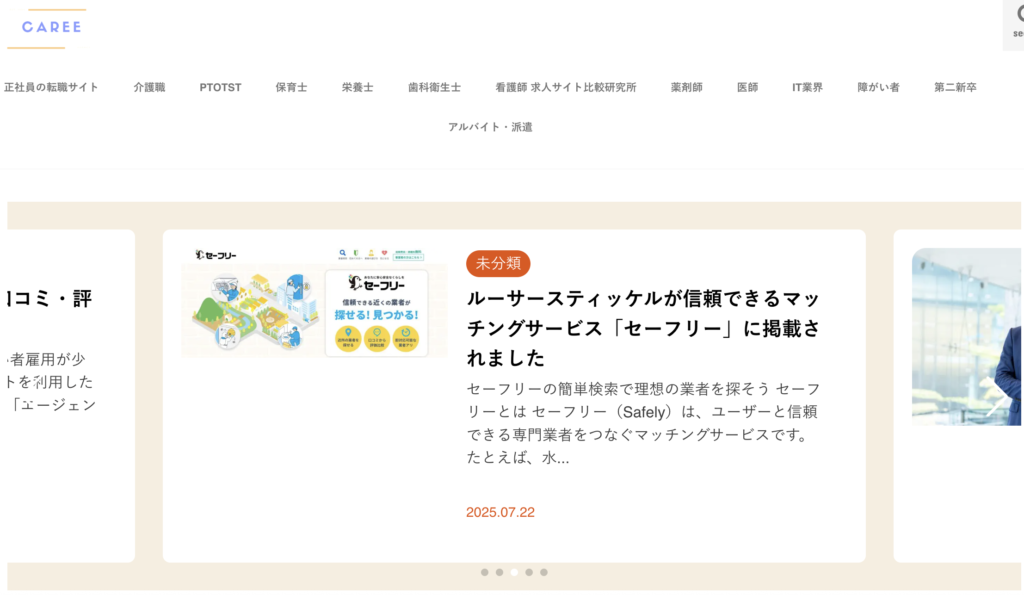Screen dimensions: 1024x595
Task: Click the active third carousel dot
Action: tap(514, 572)
